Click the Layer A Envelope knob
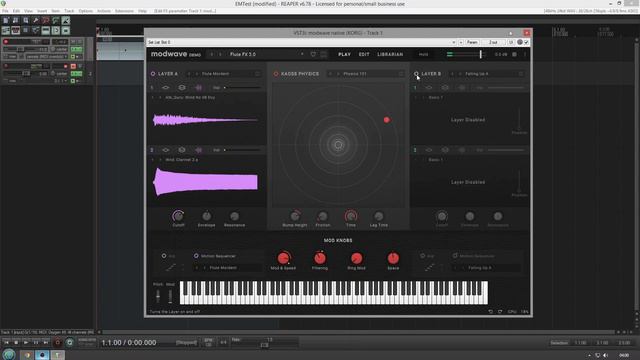The image size is (640, 360). point(207,216)
